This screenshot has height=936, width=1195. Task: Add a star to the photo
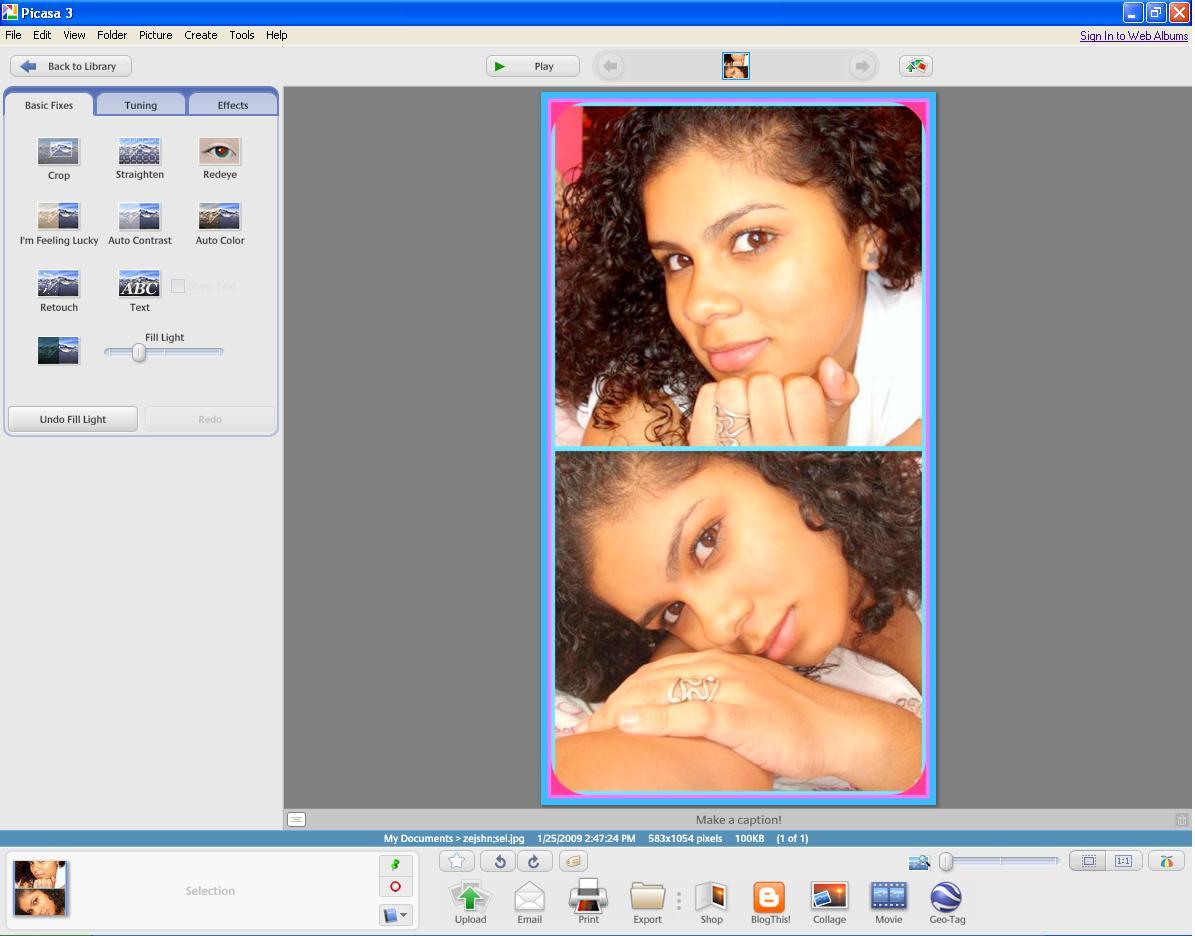pos(457,861)
